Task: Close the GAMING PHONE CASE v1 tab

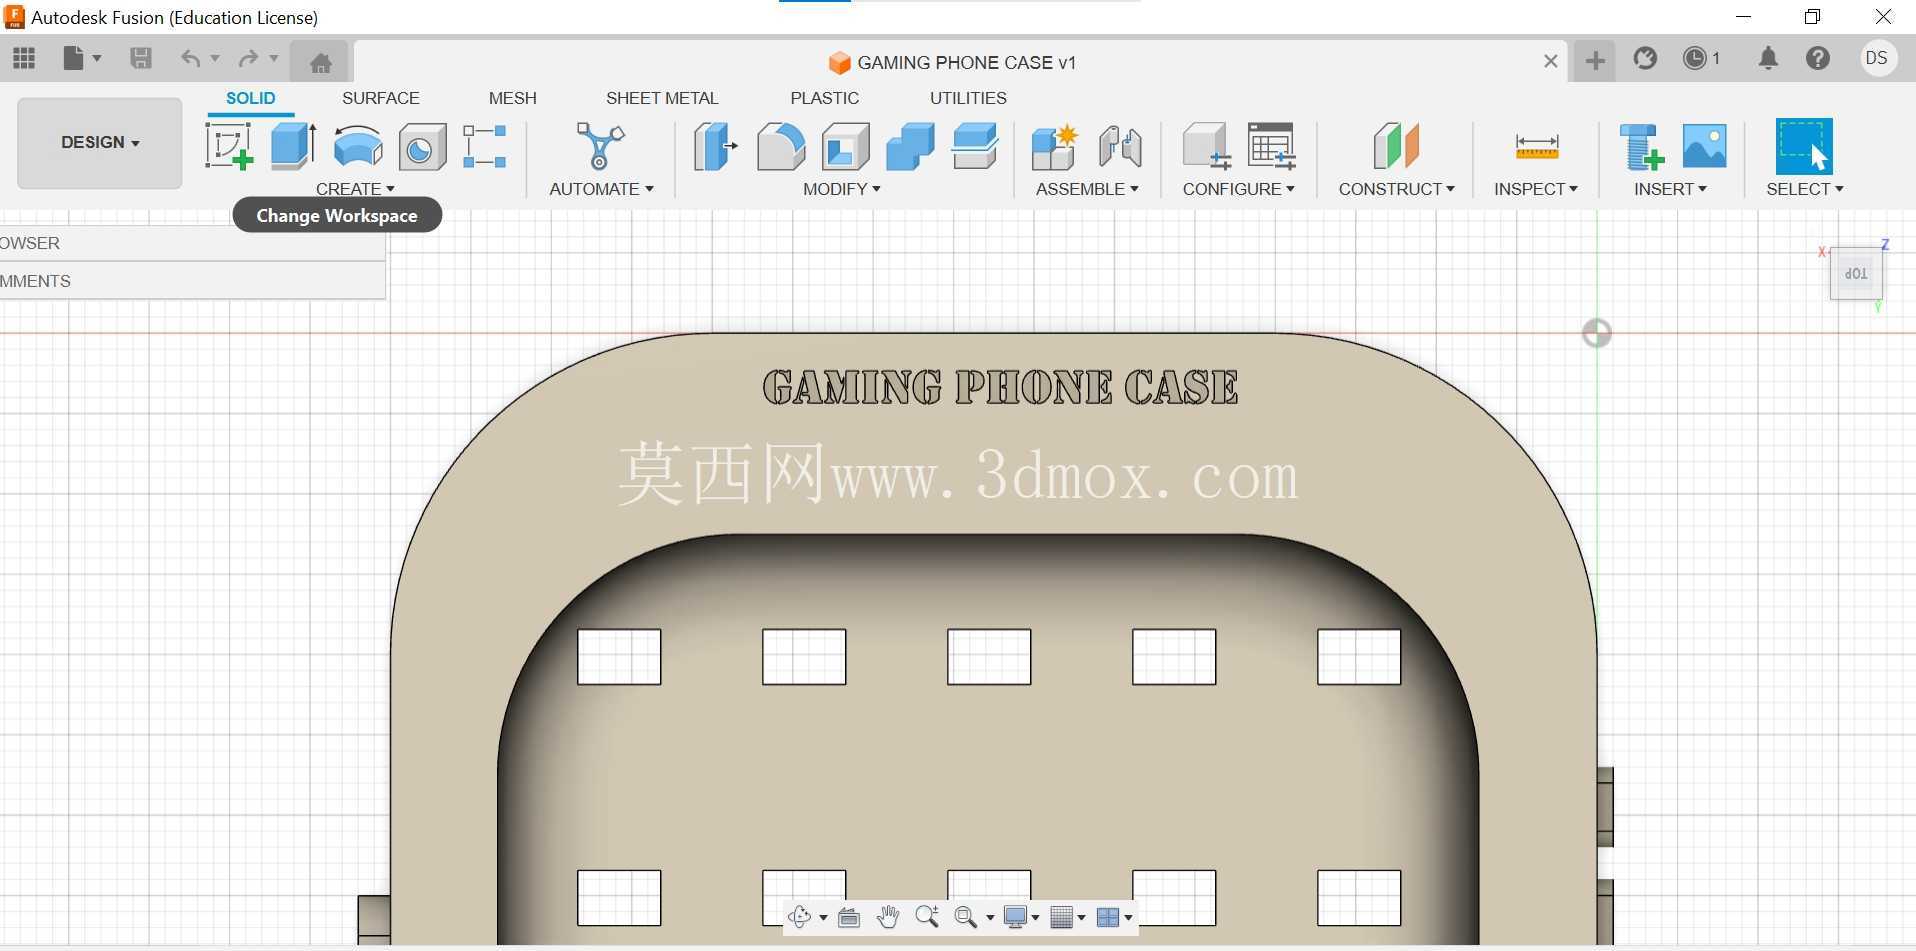Action: pos(1550,61)
